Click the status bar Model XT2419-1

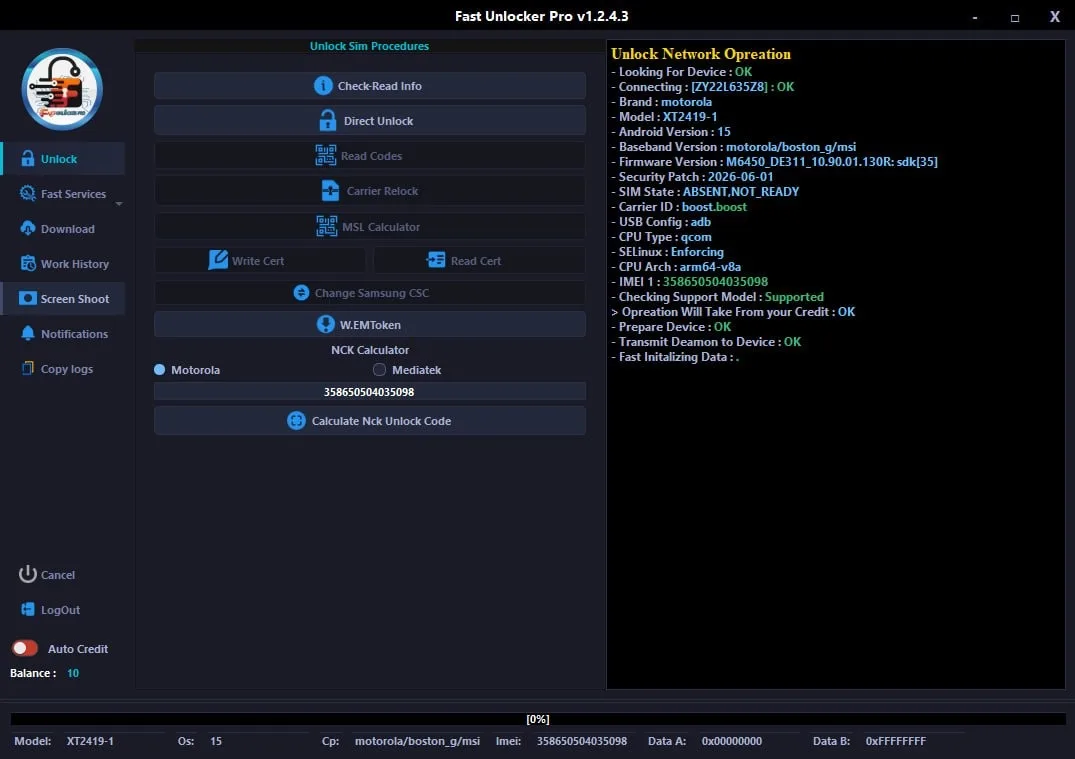90,741
